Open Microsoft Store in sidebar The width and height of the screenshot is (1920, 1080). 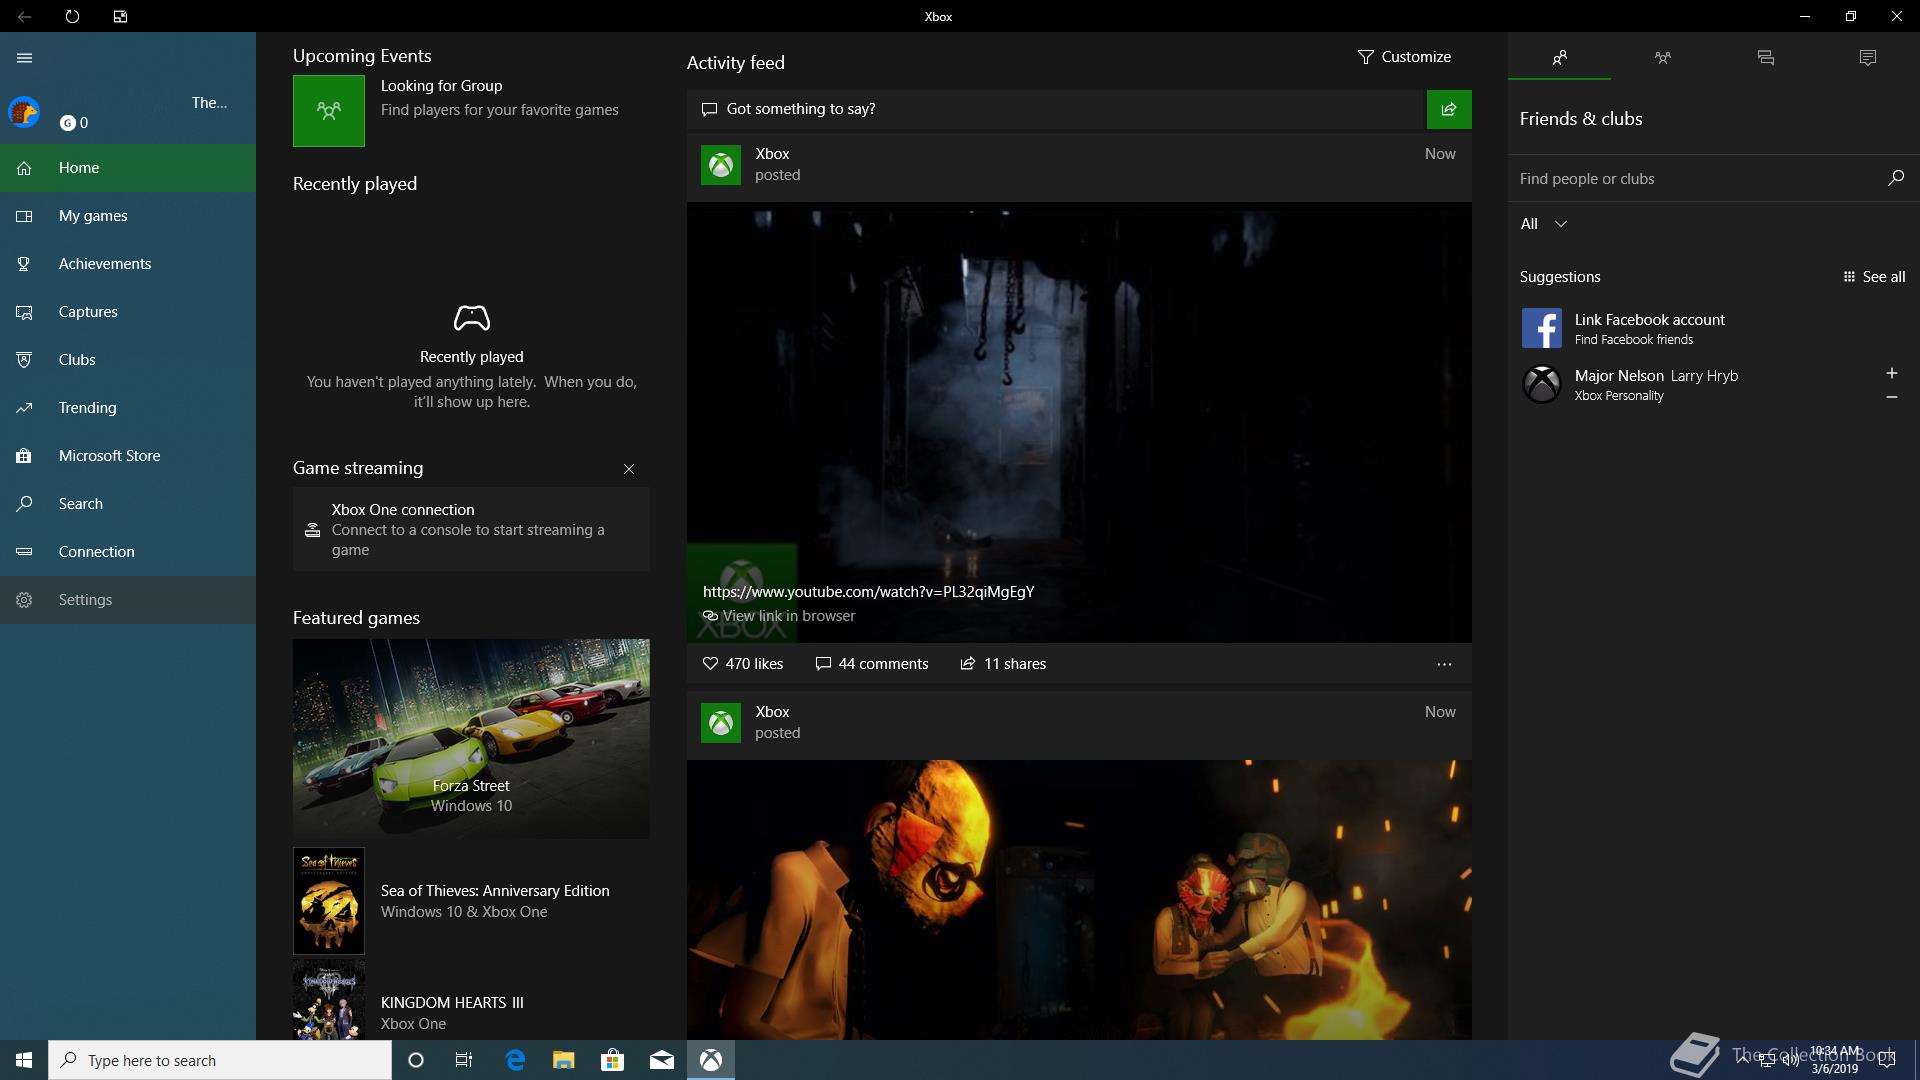[128, 456]
